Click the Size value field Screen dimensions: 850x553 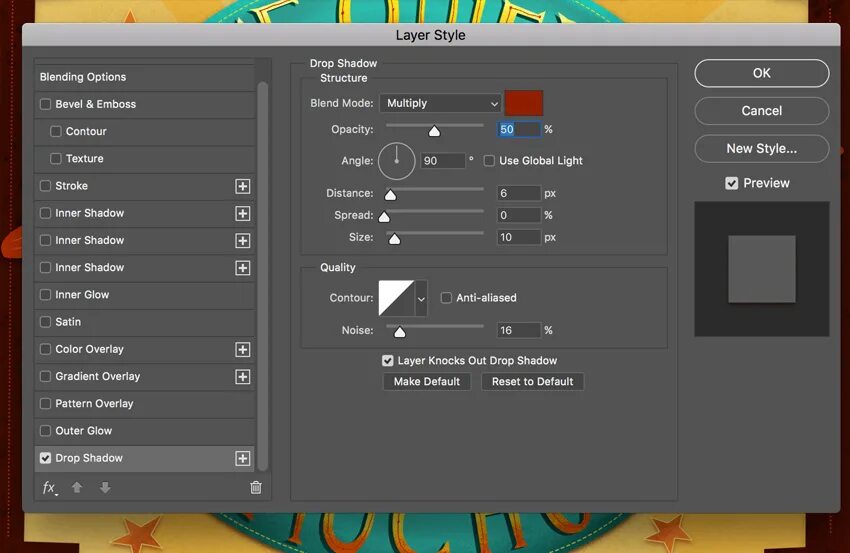(519, 237)
